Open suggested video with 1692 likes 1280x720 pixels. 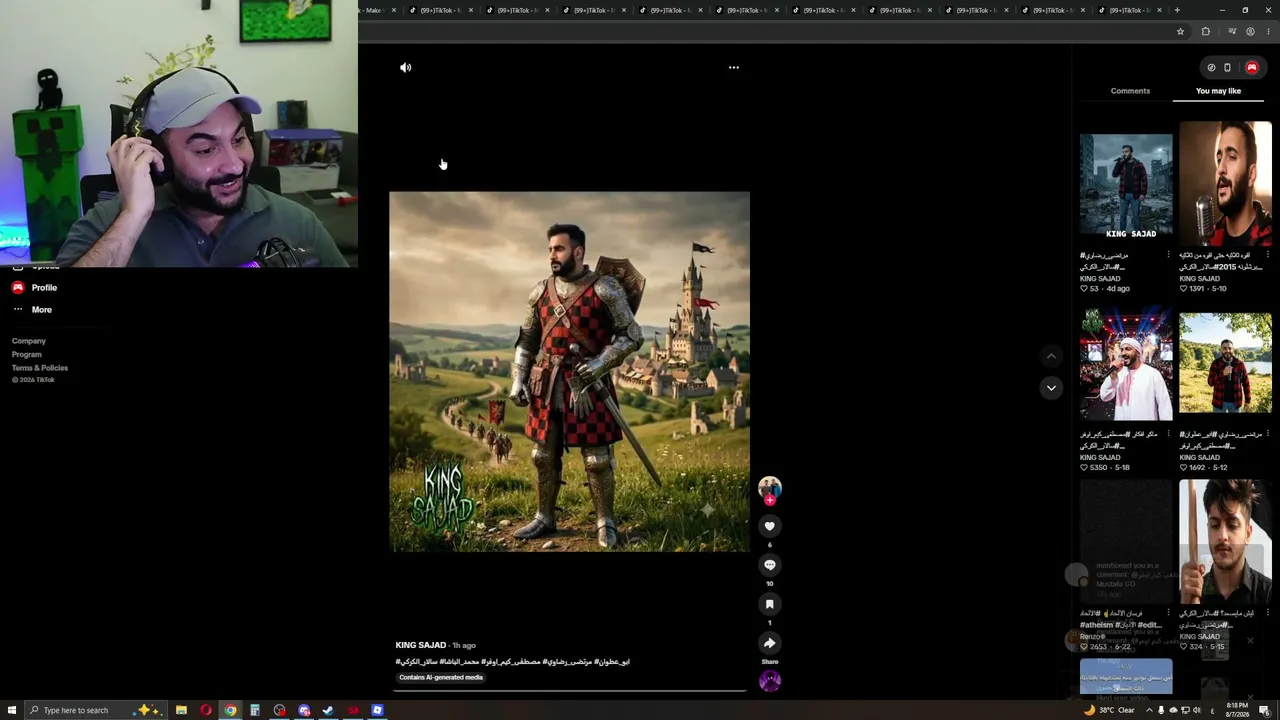click(x=1225, y=363)
